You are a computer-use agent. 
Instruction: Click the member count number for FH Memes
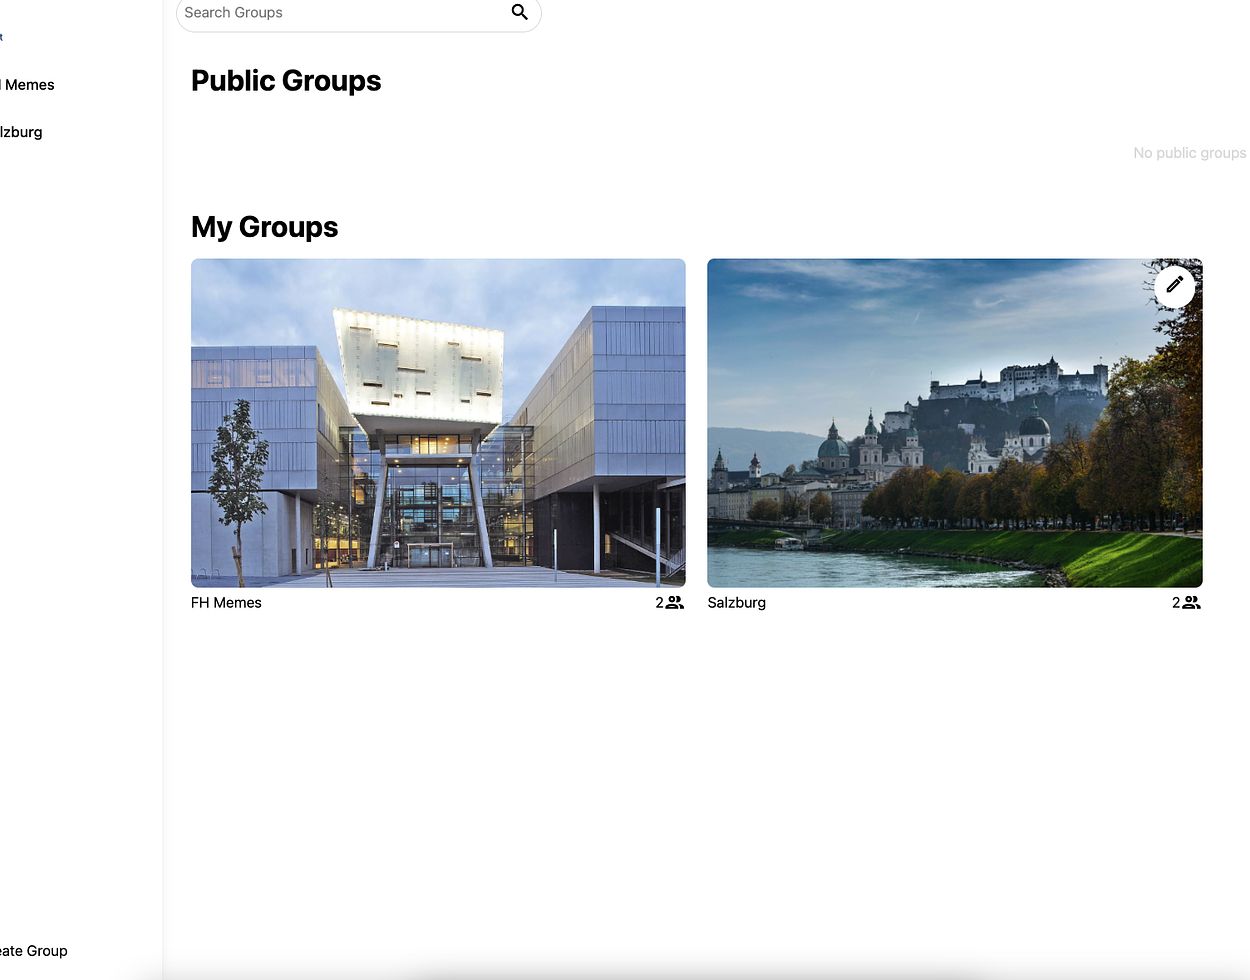point(659,603)
